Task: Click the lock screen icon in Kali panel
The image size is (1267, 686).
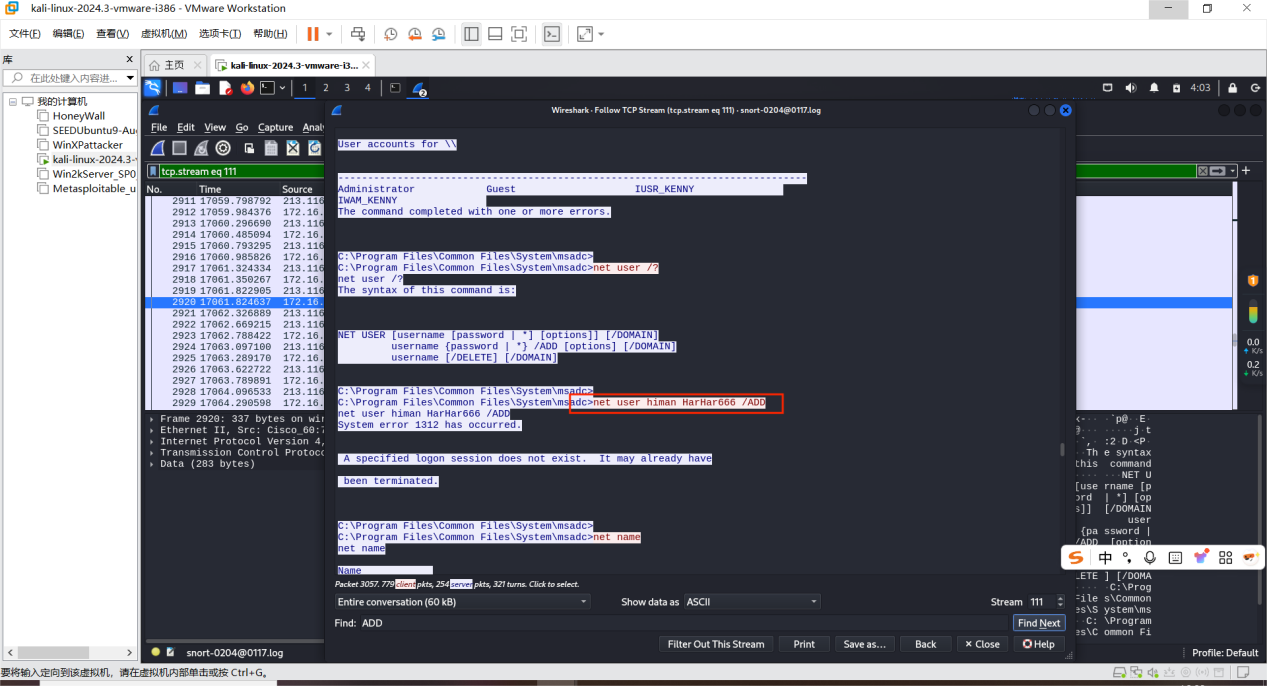Action: [1232, 88]
